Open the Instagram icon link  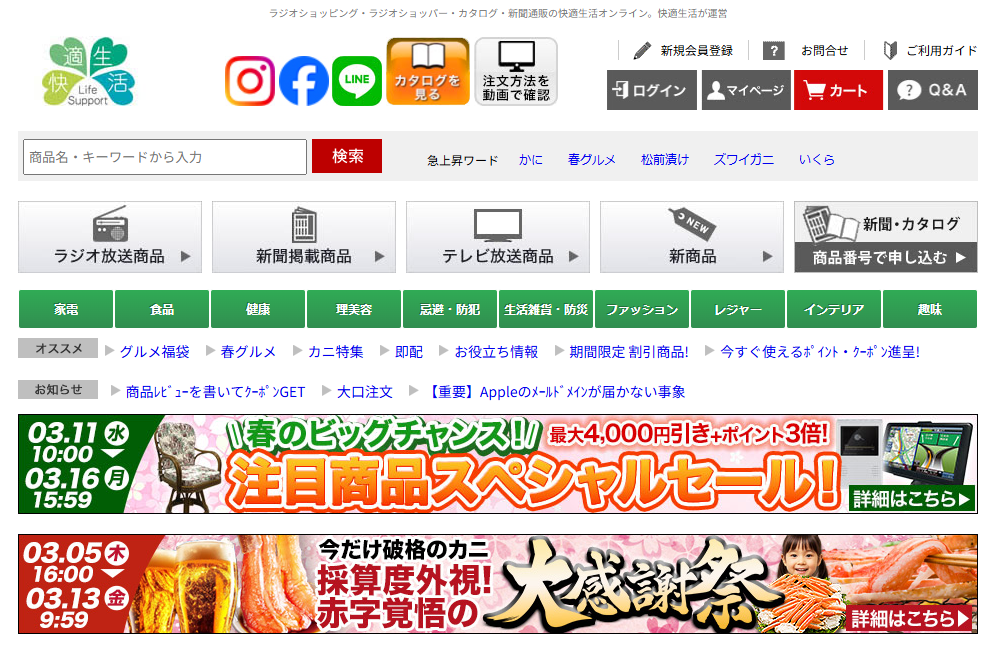point(250,80)
